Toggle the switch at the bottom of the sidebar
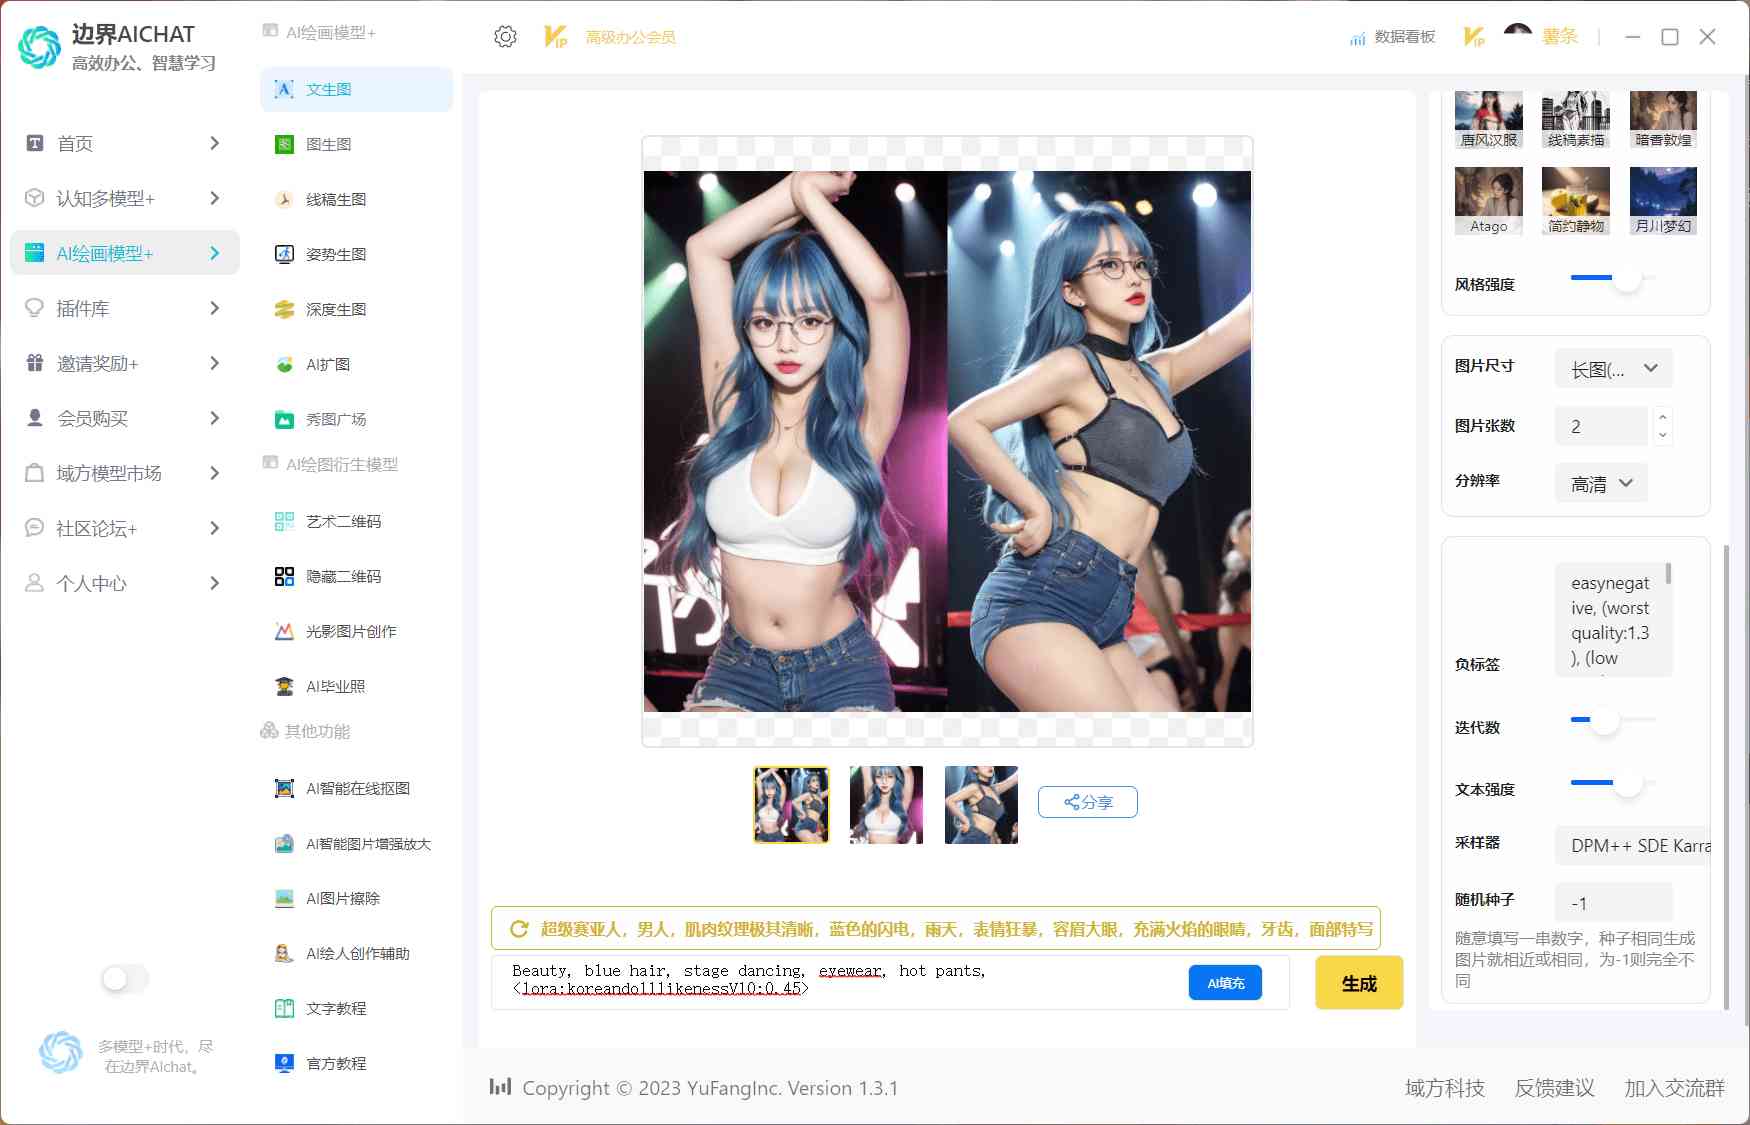 coord(125,979)
